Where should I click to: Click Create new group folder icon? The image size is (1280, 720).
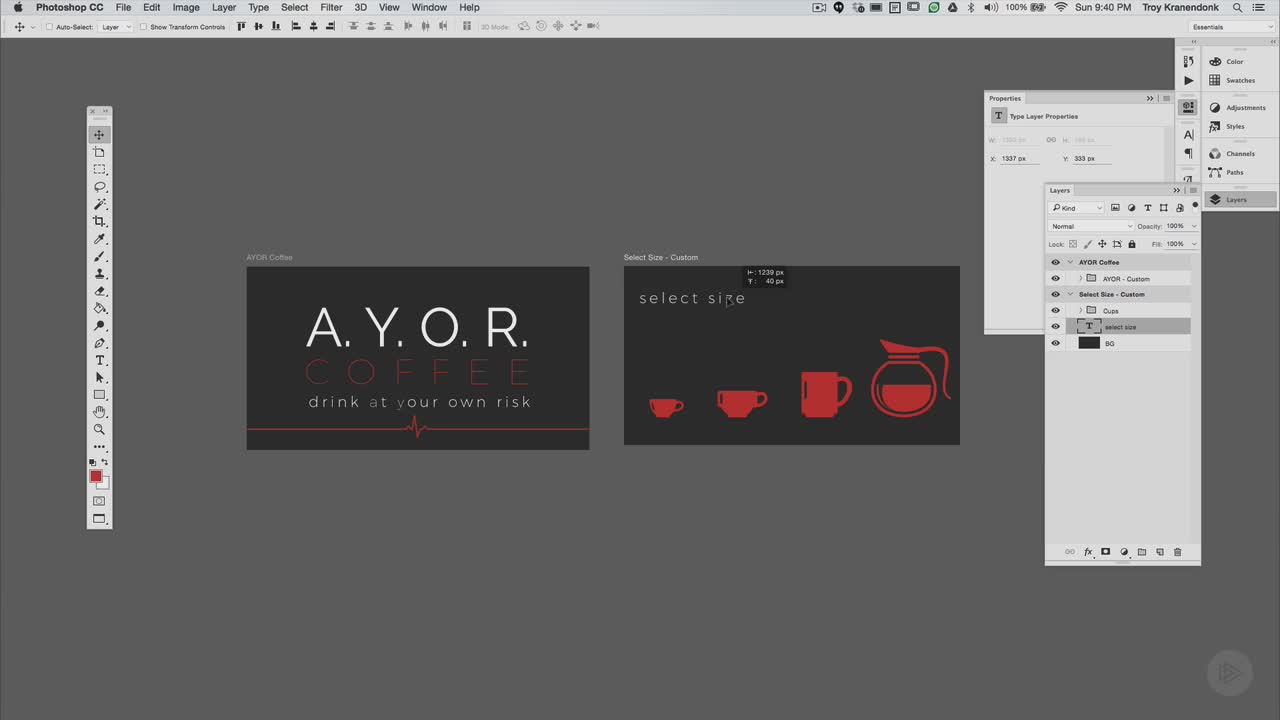1142,552
